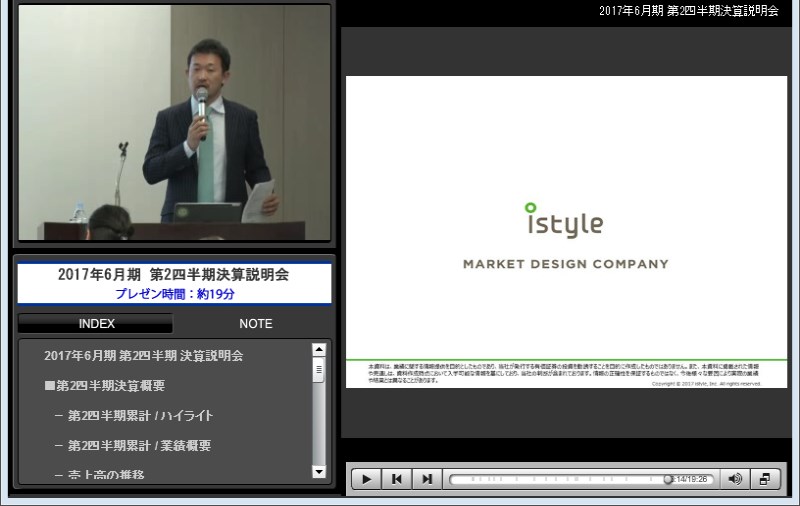Click the index scrollbar thumb
The width and height of the screenshot is (800, 506).
(x=319, y=369)
